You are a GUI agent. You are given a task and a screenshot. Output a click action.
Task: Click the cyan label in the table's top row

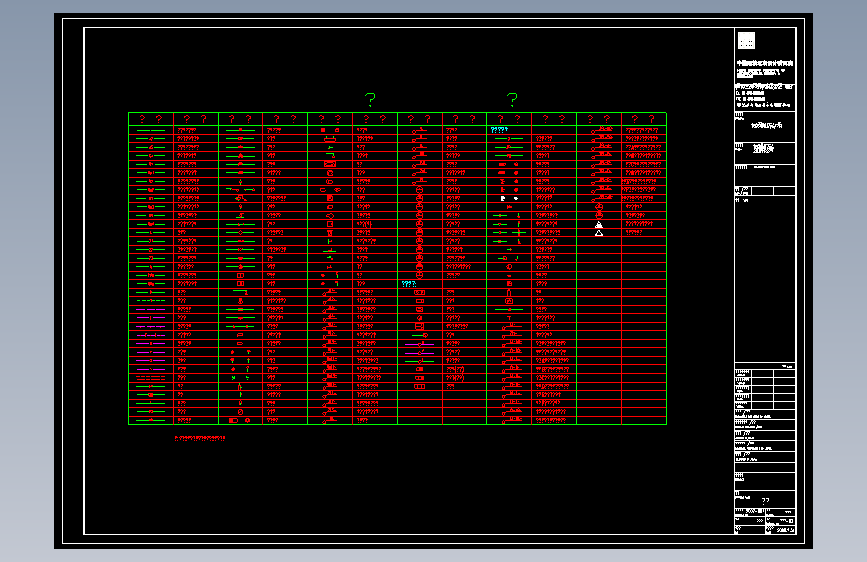[x=499, y=130]
